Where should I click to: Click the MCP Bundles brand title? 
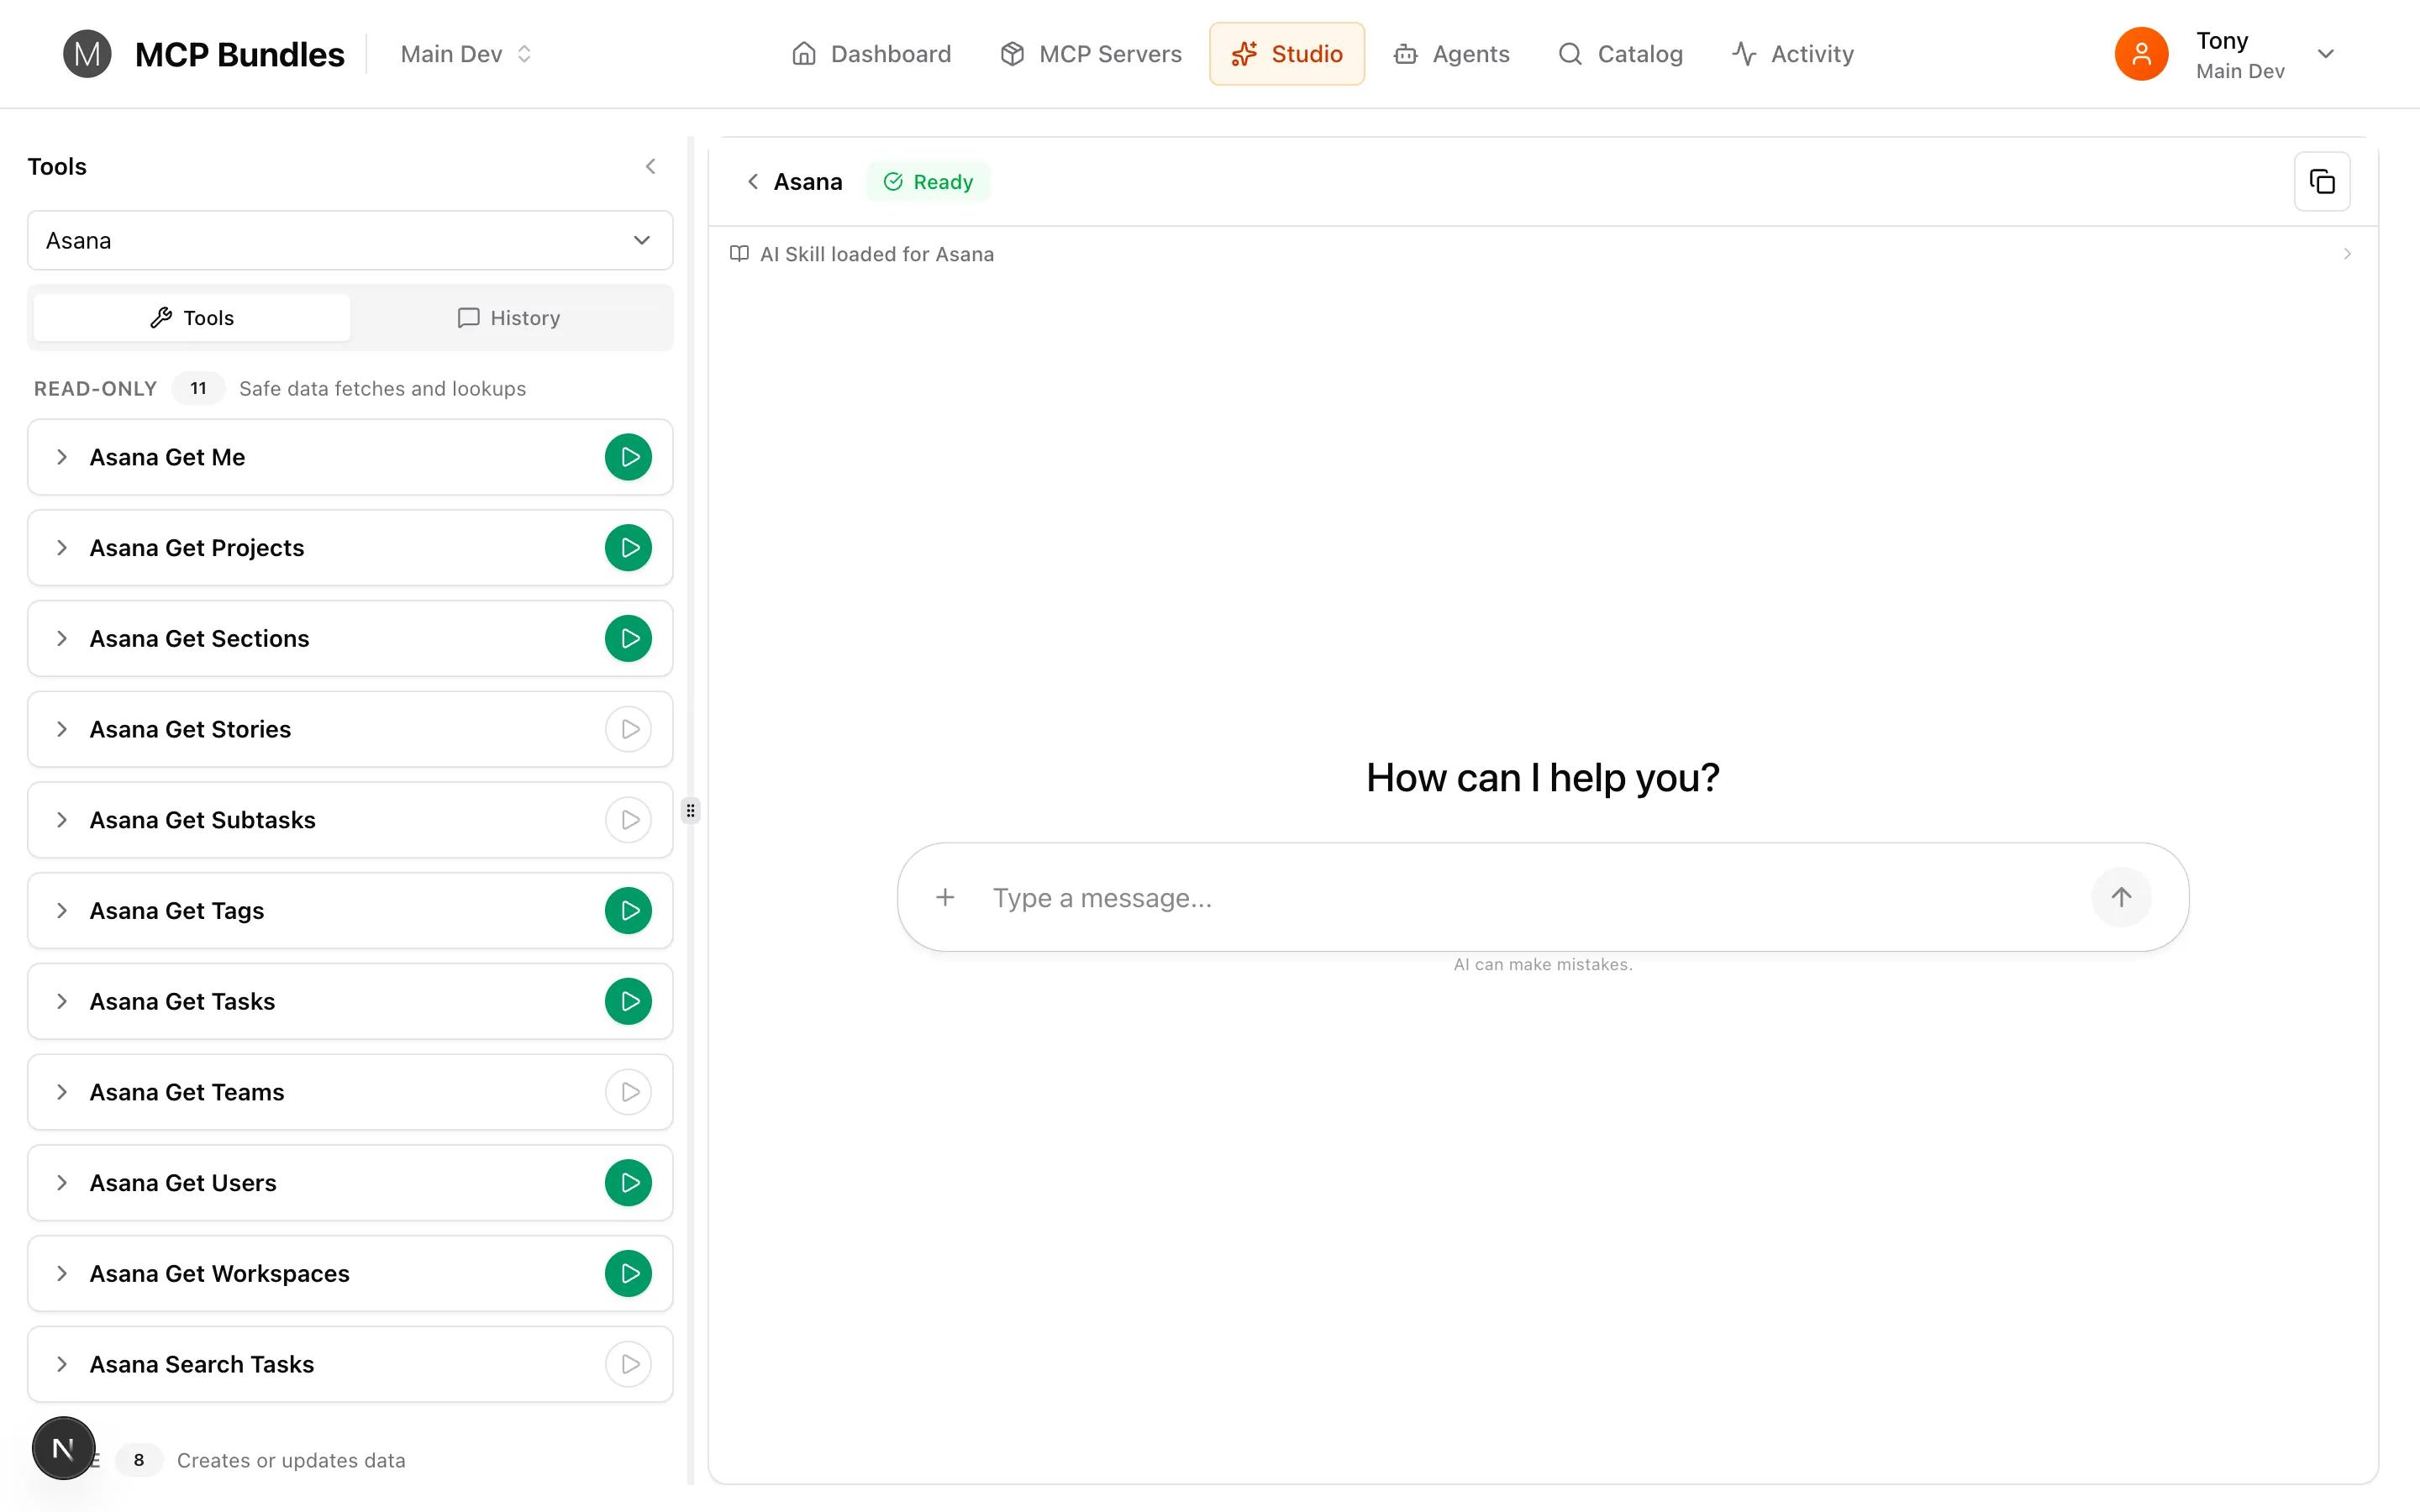pyautogui.click(x=240, y=54)
